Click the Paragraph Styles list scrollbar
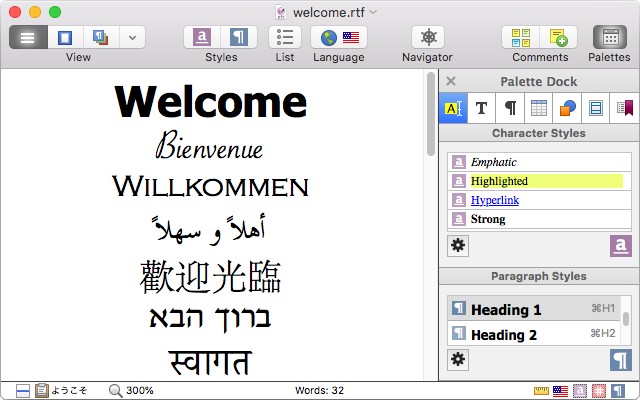640x400 pixels. (626, 319)
